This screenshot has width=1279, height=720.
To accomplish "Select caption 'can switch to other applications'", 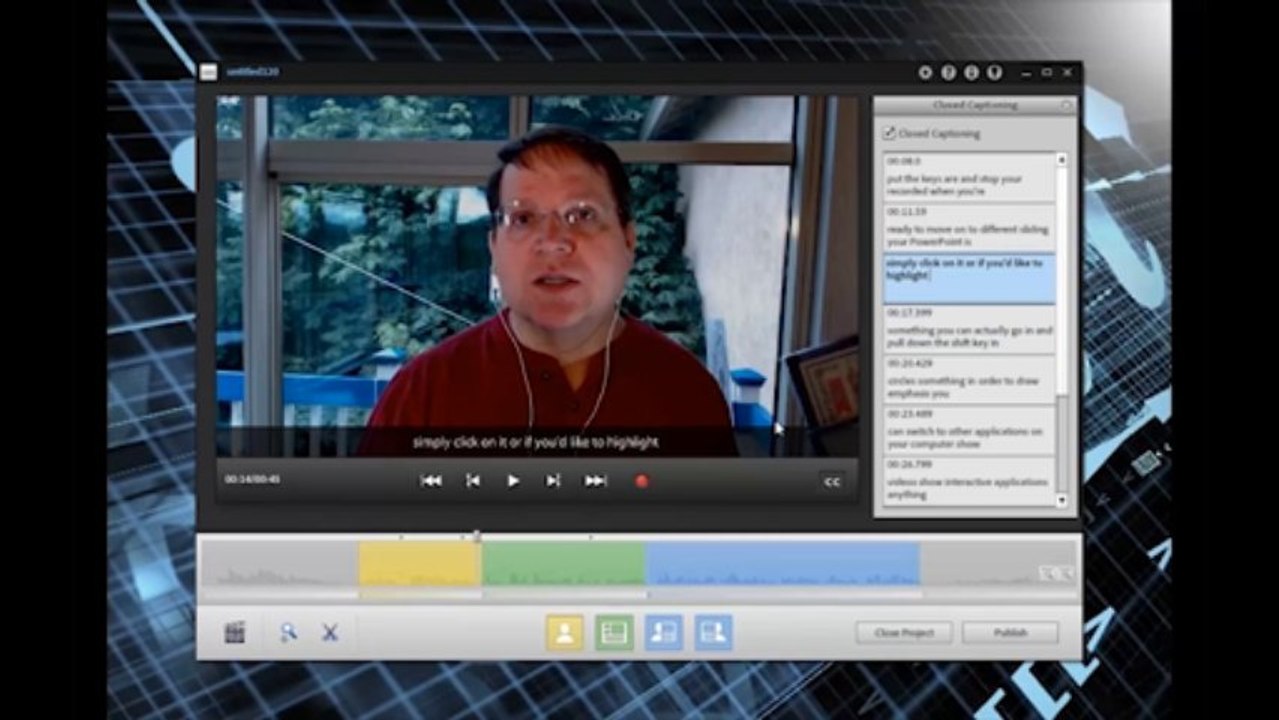I will pyautogui.click(x=969, y=431).
